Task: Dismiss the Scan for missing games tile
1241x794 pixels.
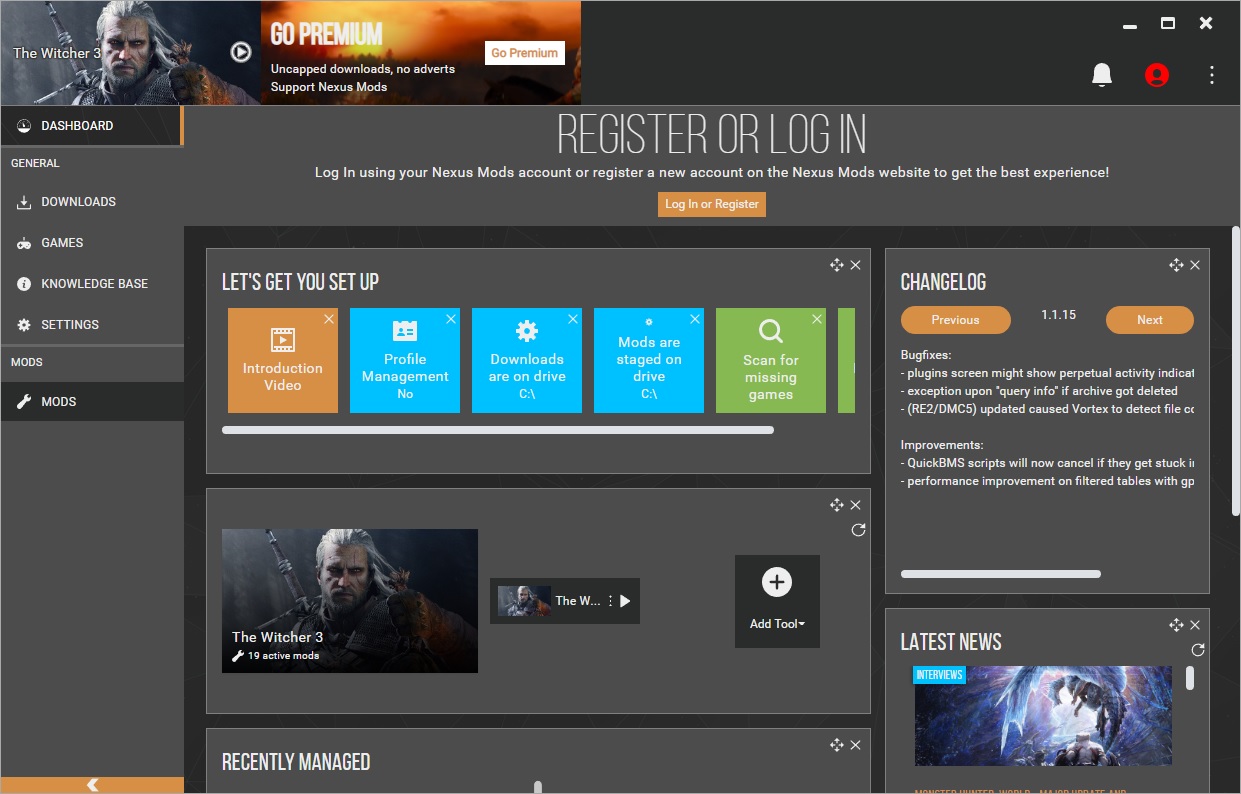Action: click(x=817, y=319)
